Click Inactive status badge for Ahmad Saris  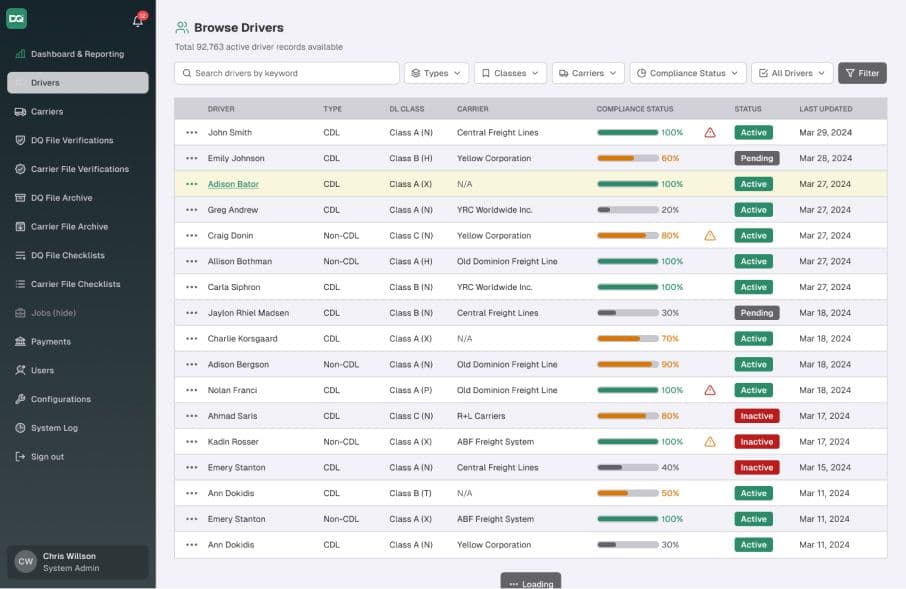tap(756, 416)
